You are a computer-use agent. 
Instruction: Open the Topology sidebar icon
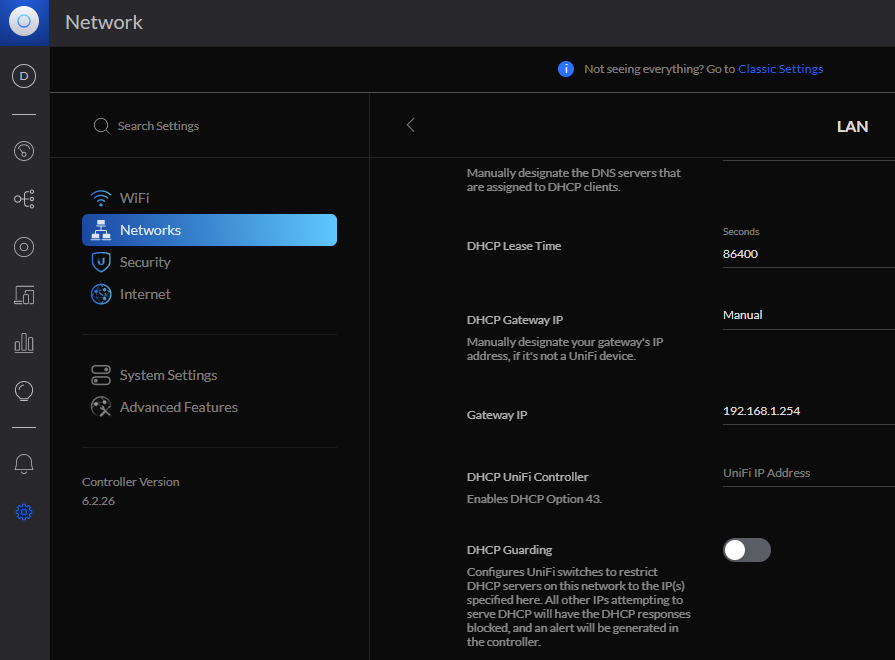[x=24, y=199]
